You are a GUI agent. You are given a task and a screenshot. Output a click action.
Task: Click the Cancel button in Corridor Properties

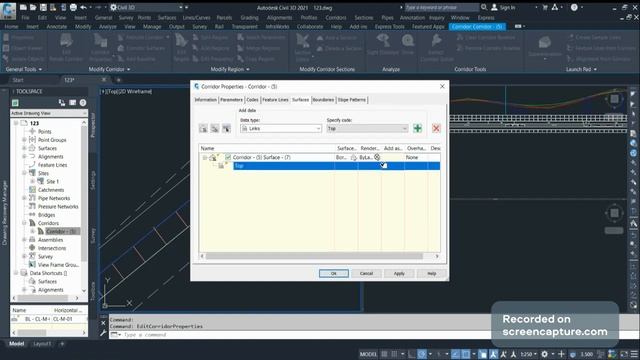coord(367,273)
